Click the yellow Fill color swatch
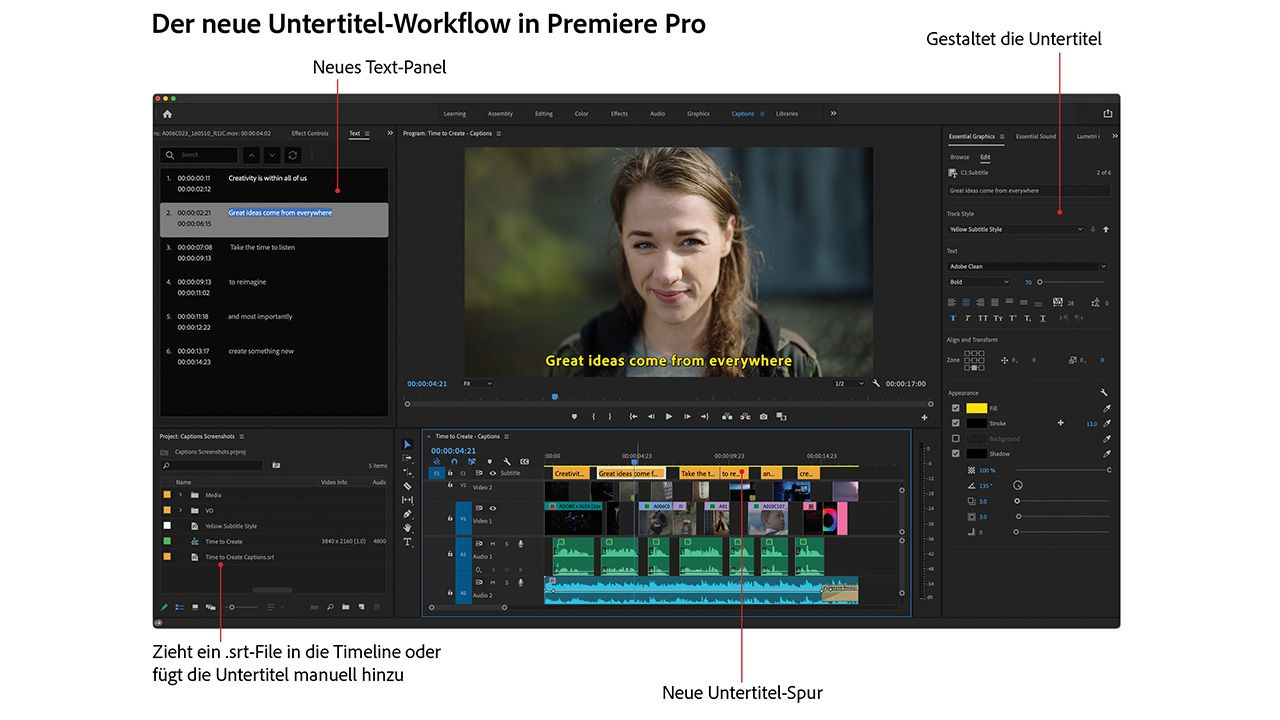 click(x=976, y=408)
